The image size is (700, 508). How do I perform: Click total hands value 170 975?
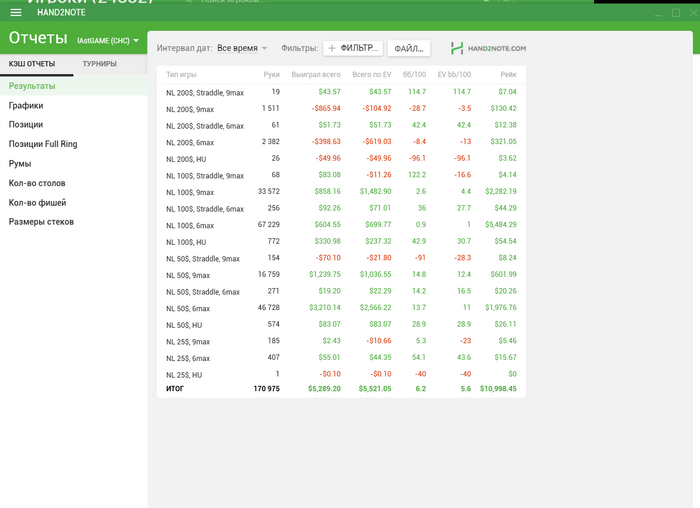[x=267, y=389]
